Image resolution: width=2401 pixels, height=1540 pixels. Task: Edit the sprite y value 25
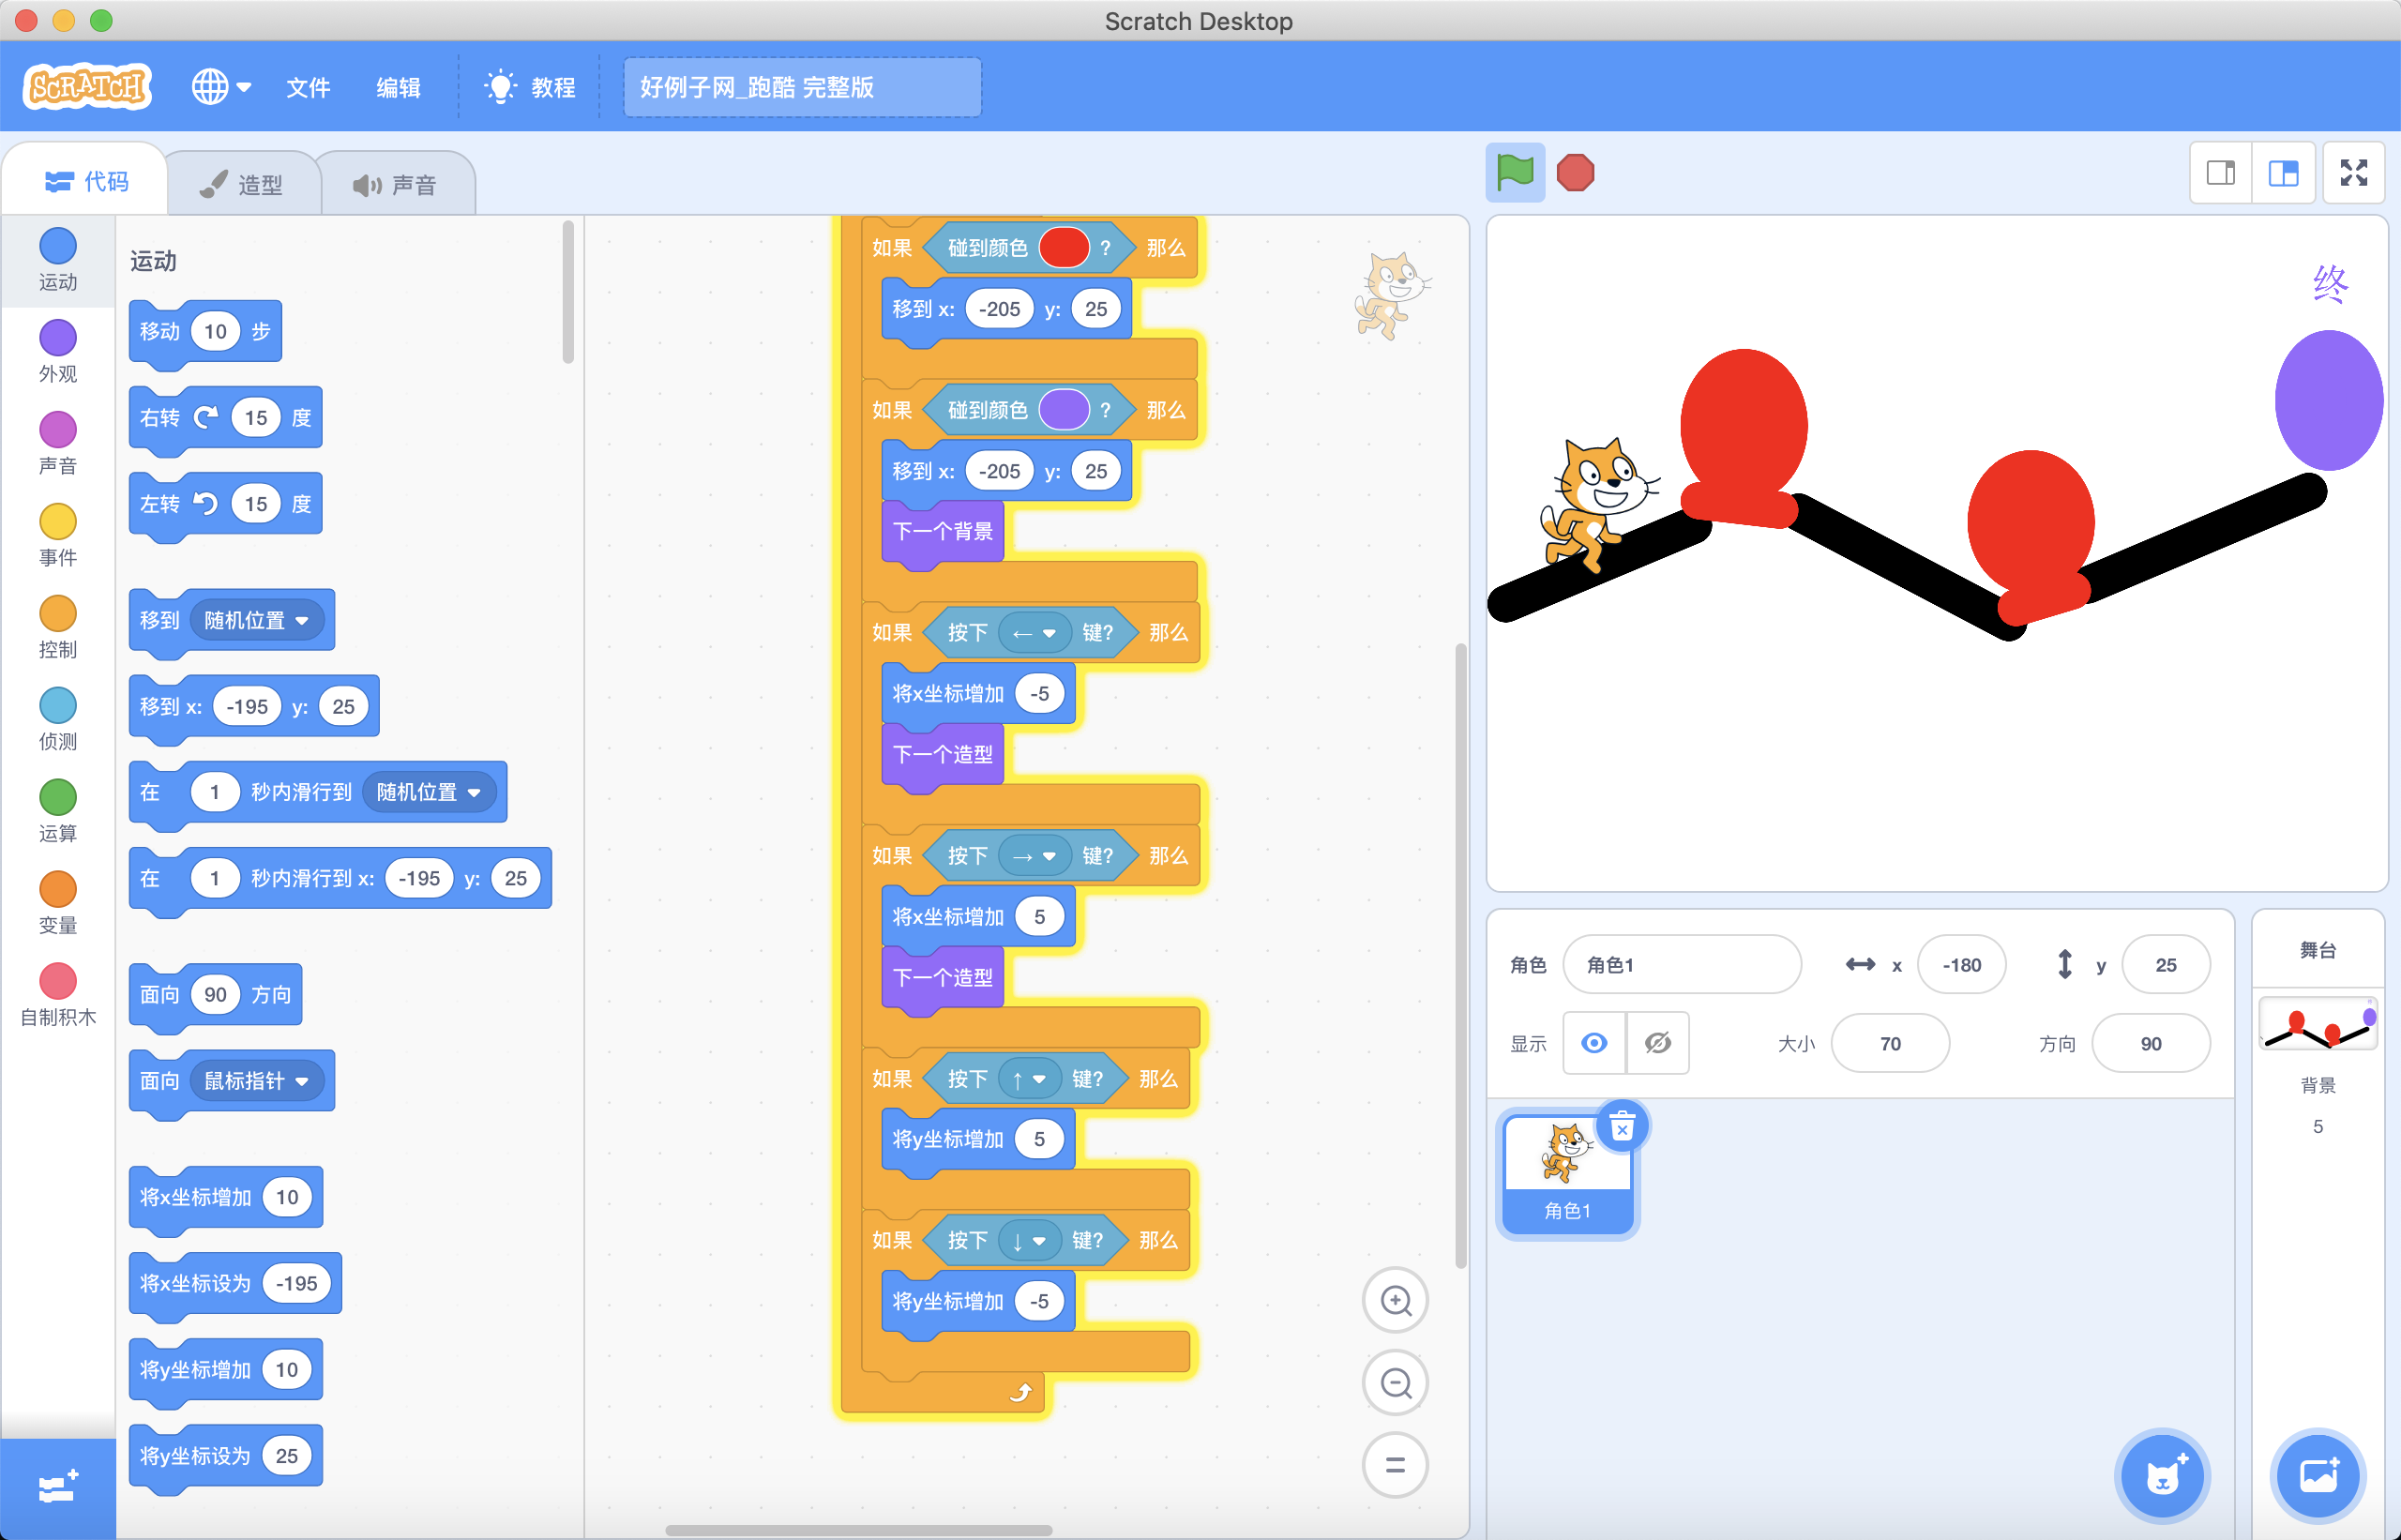2165,965
